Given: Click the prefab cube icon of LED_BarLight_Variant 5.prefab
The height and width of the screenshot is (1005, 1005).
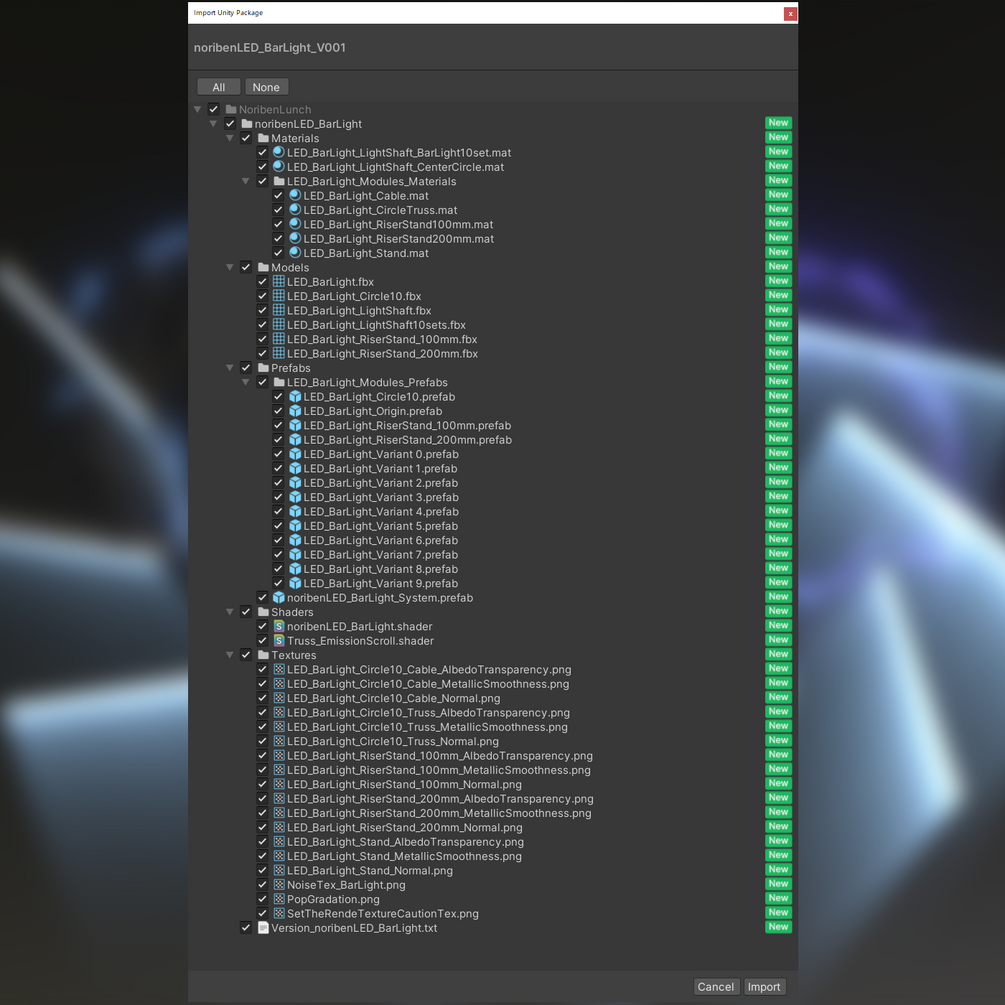Looking at the screenshot, I should pos(295,526).
